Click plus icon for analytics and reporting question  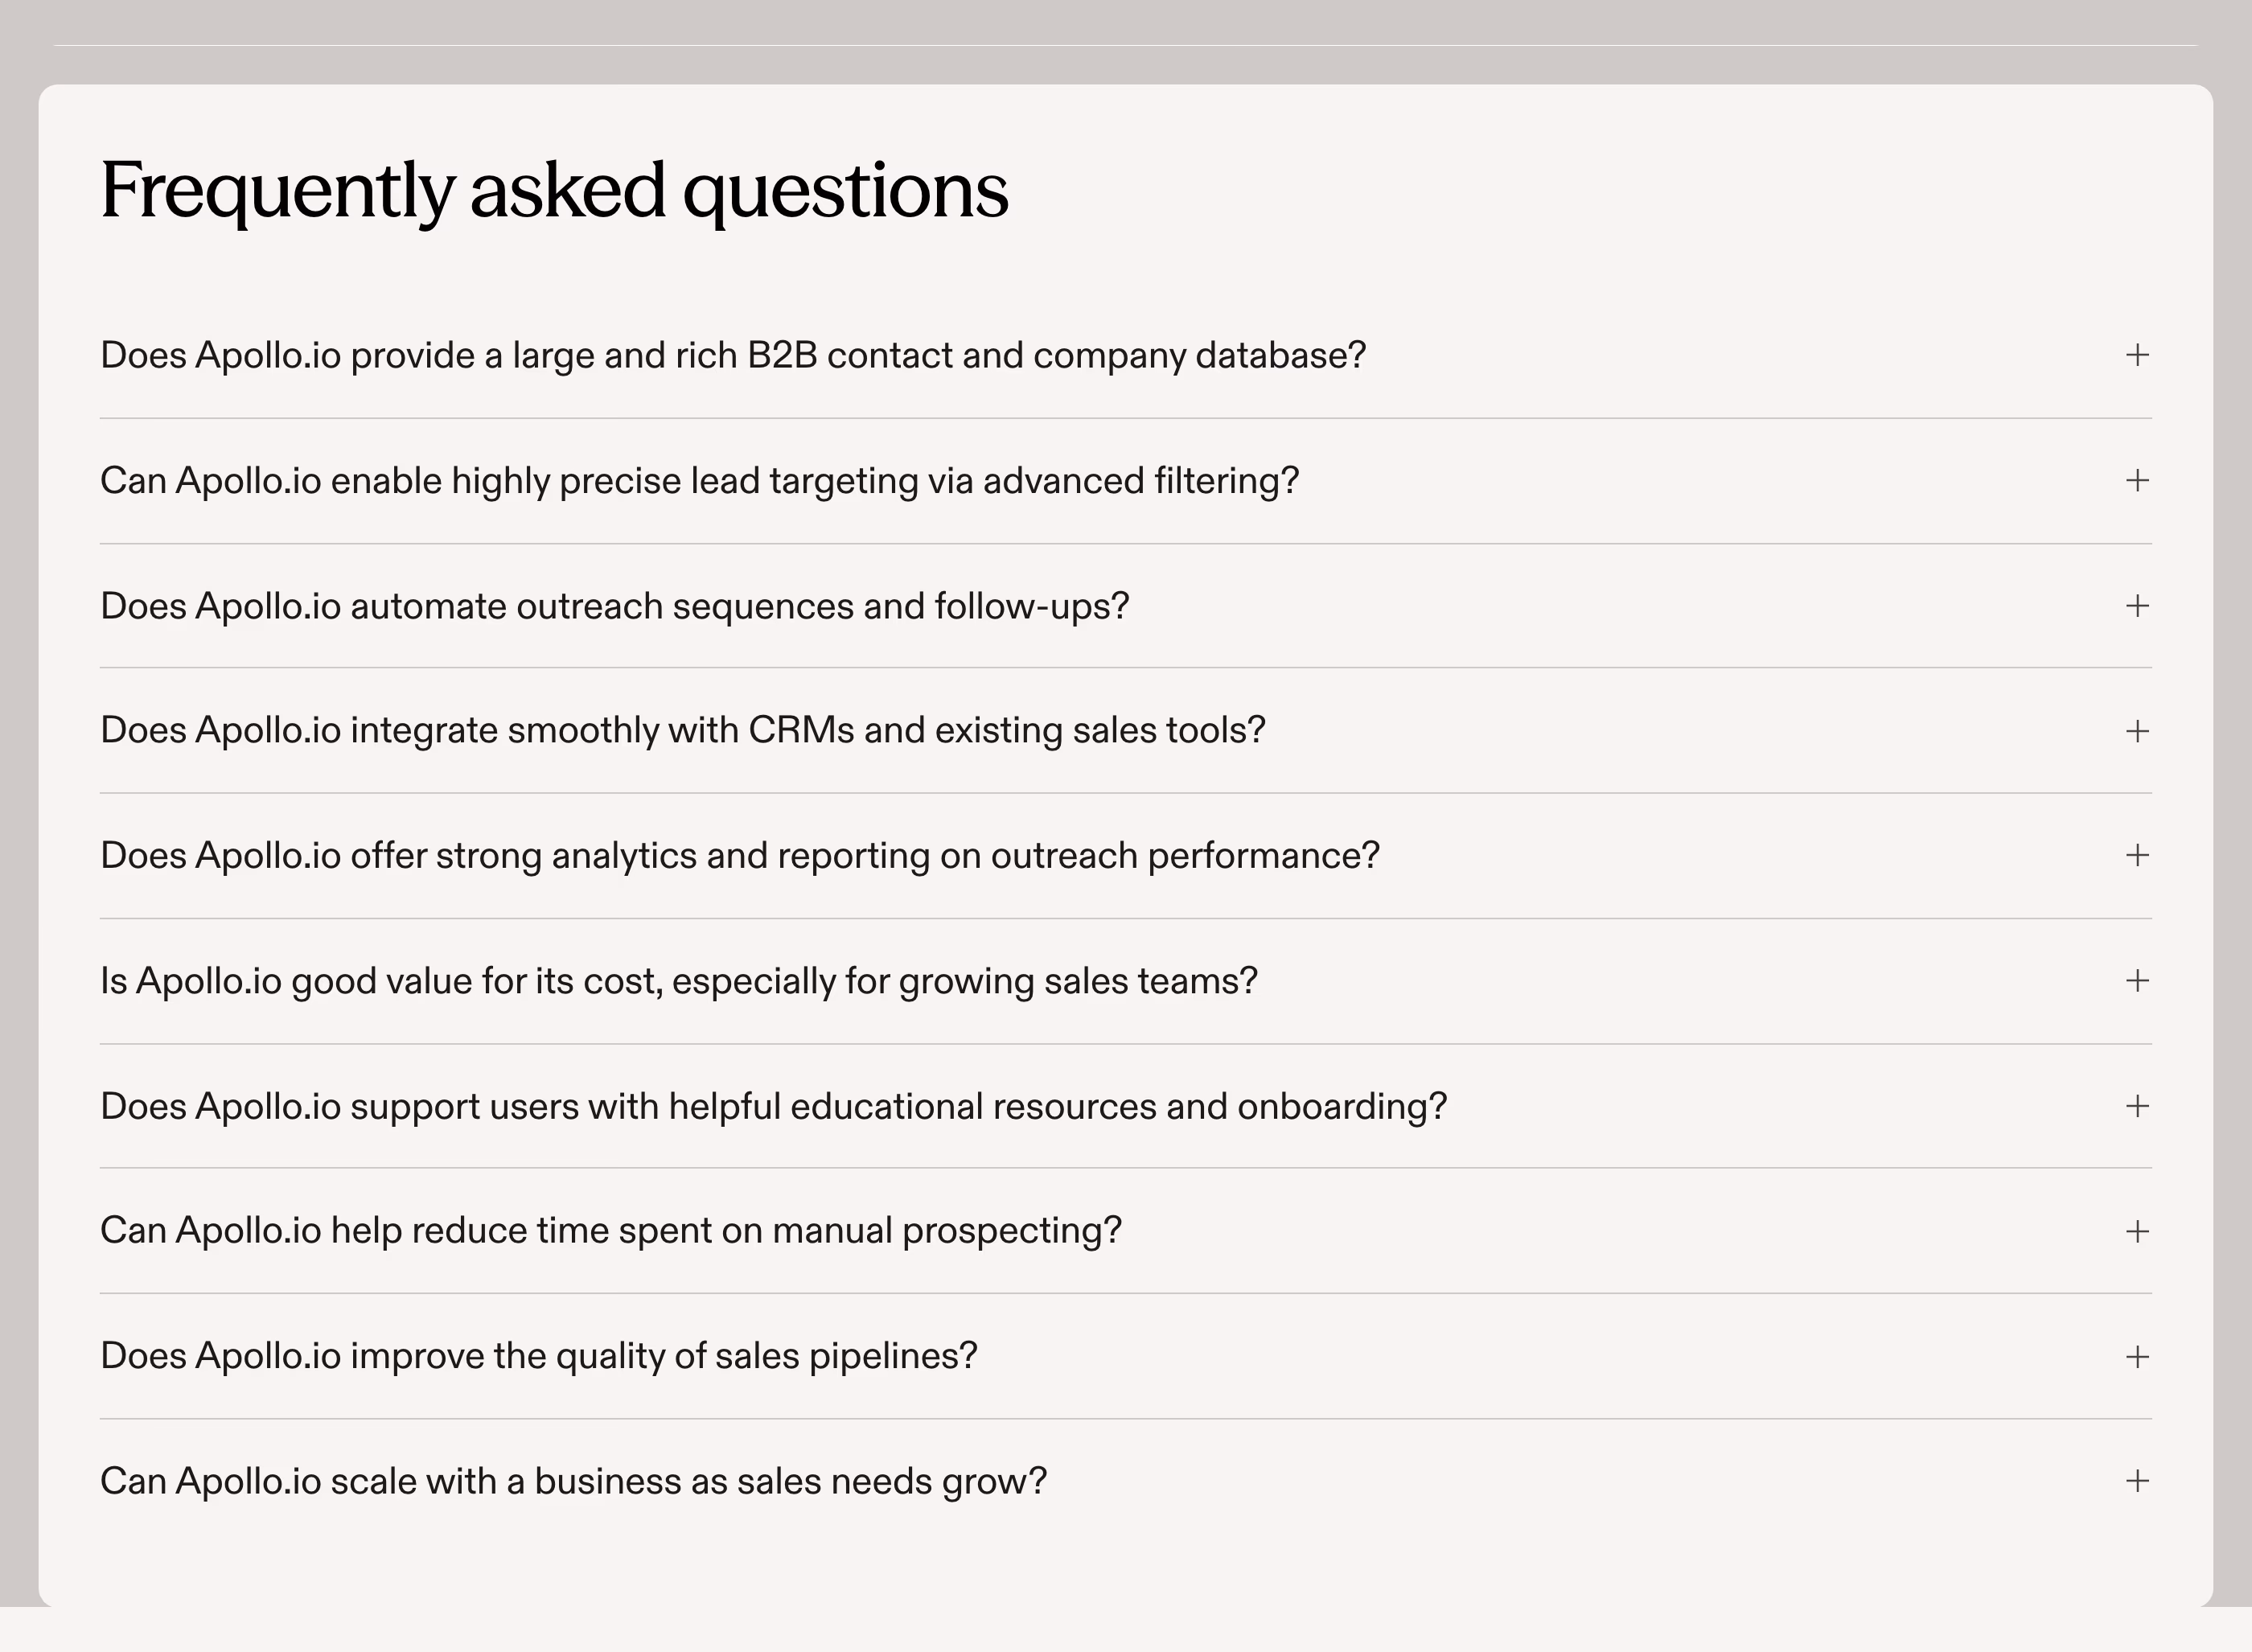(x=2137, y=855)
